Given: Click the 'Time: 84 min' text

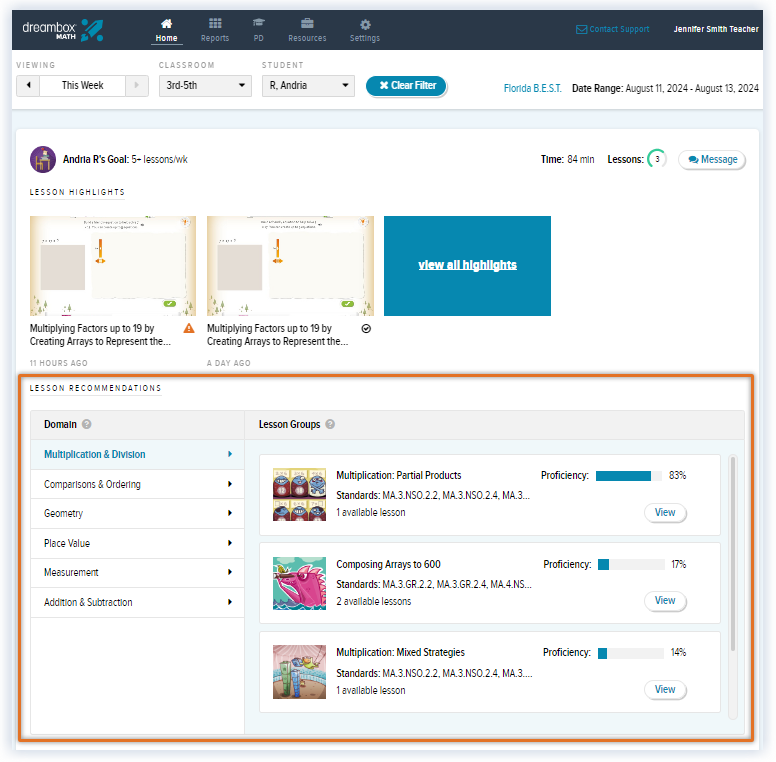Looking at the screenshot, I should pos(567,159).
